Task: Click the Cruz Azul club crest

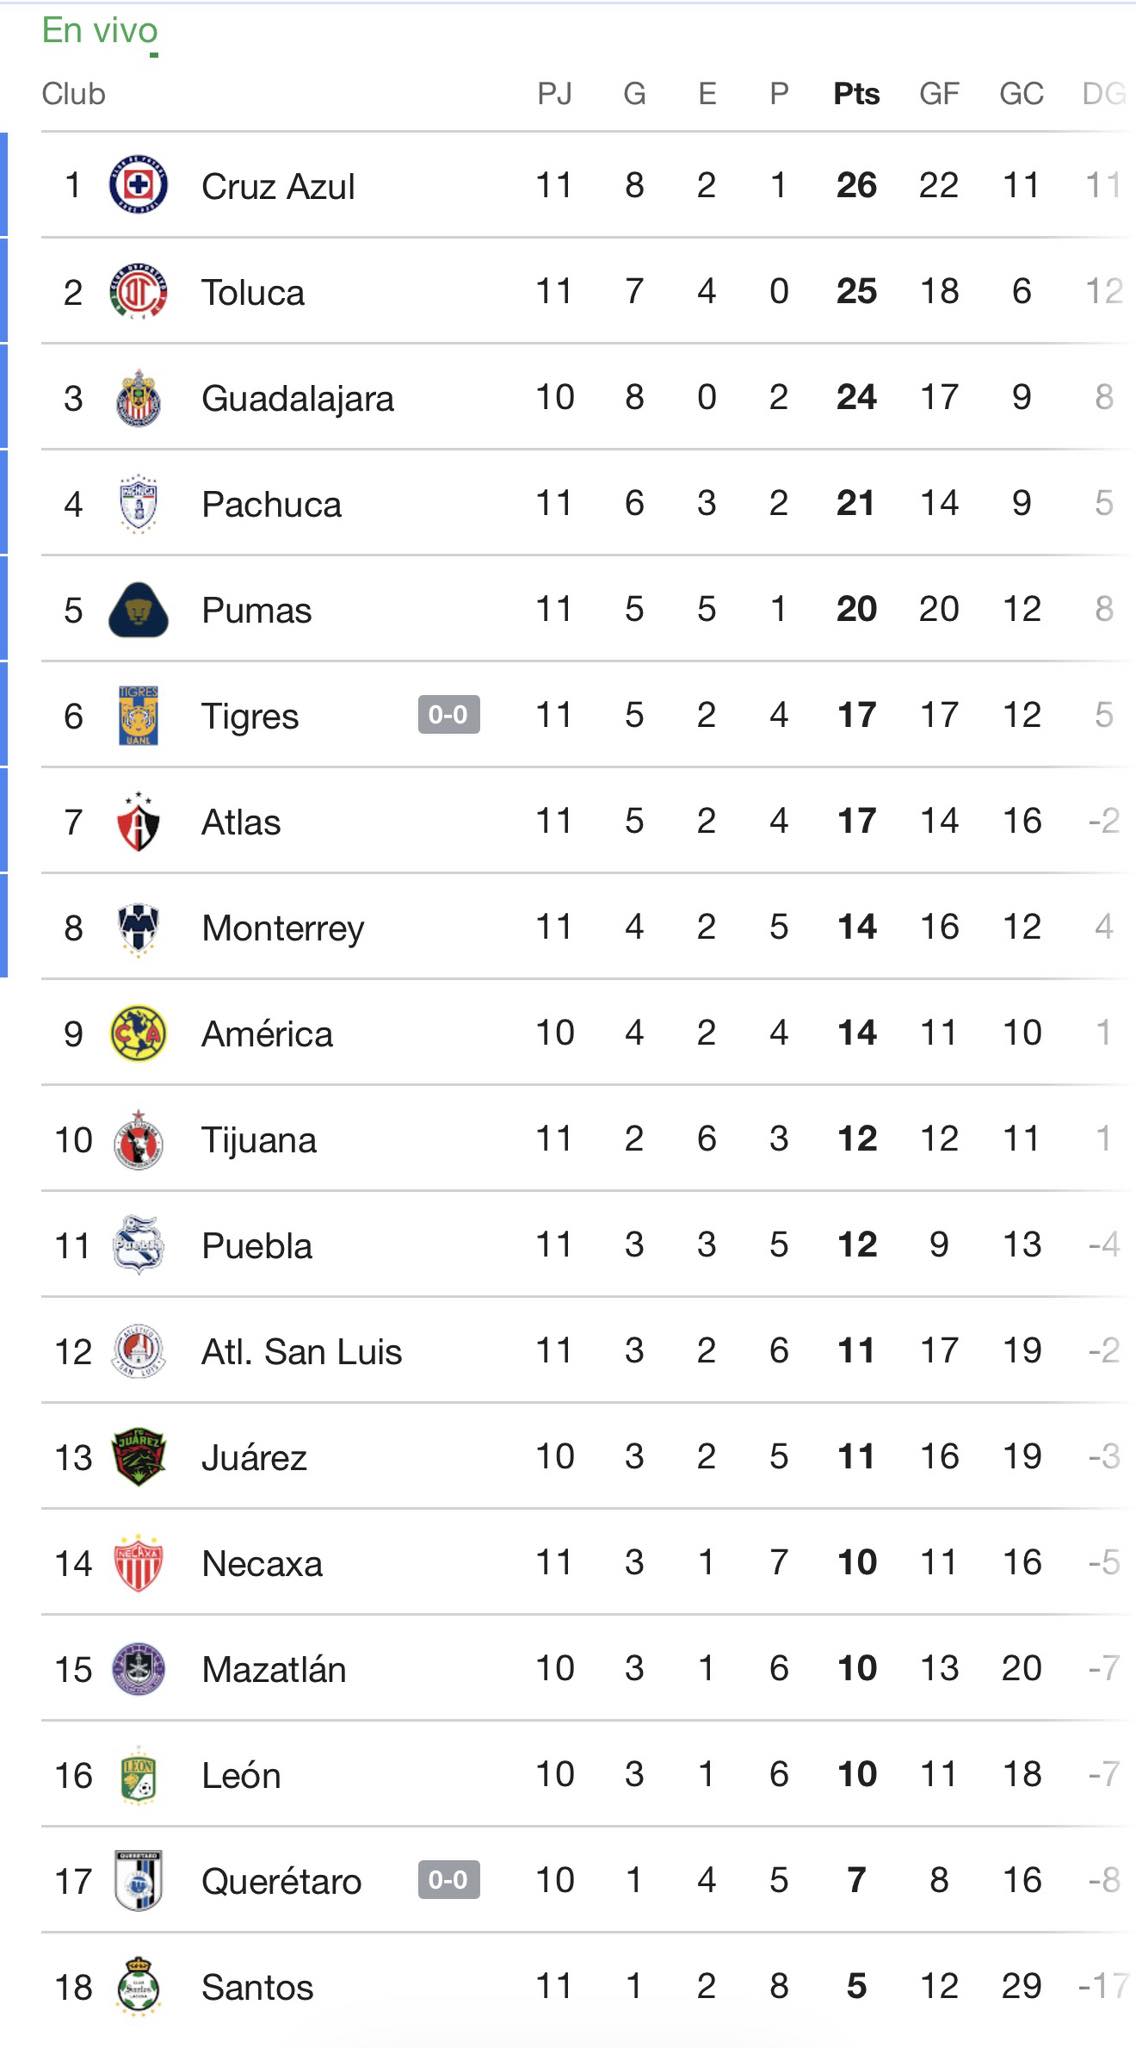Action: click(x=138, y=186)
